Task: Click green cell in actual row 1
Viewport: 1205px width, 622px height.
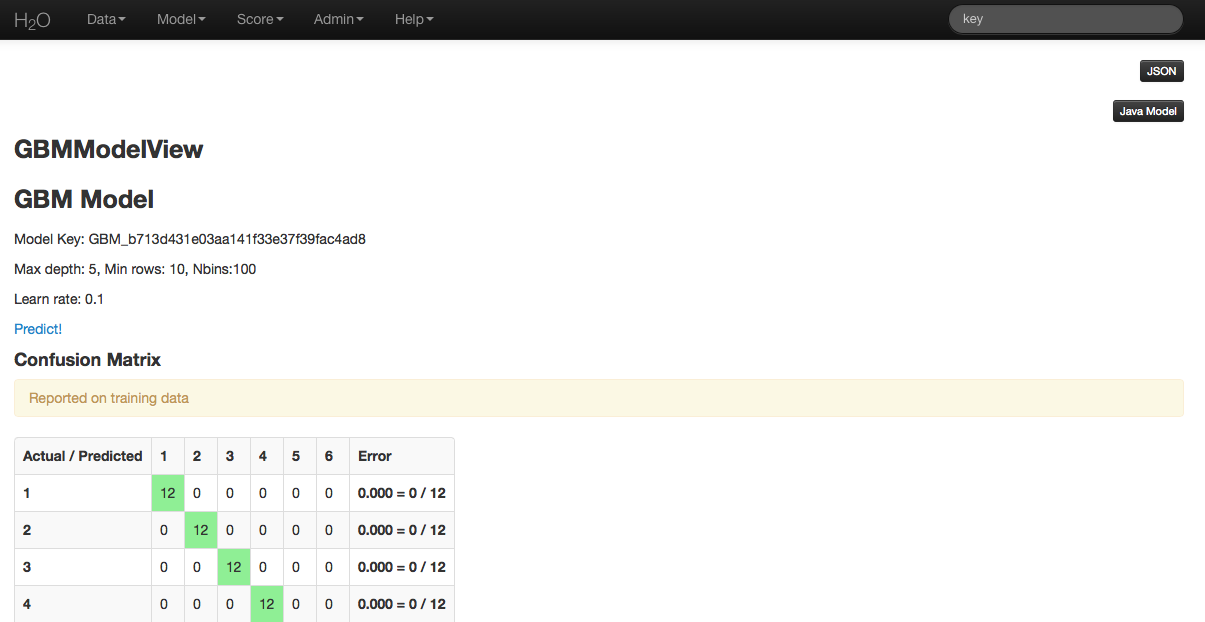Action: tap(168, 493)
